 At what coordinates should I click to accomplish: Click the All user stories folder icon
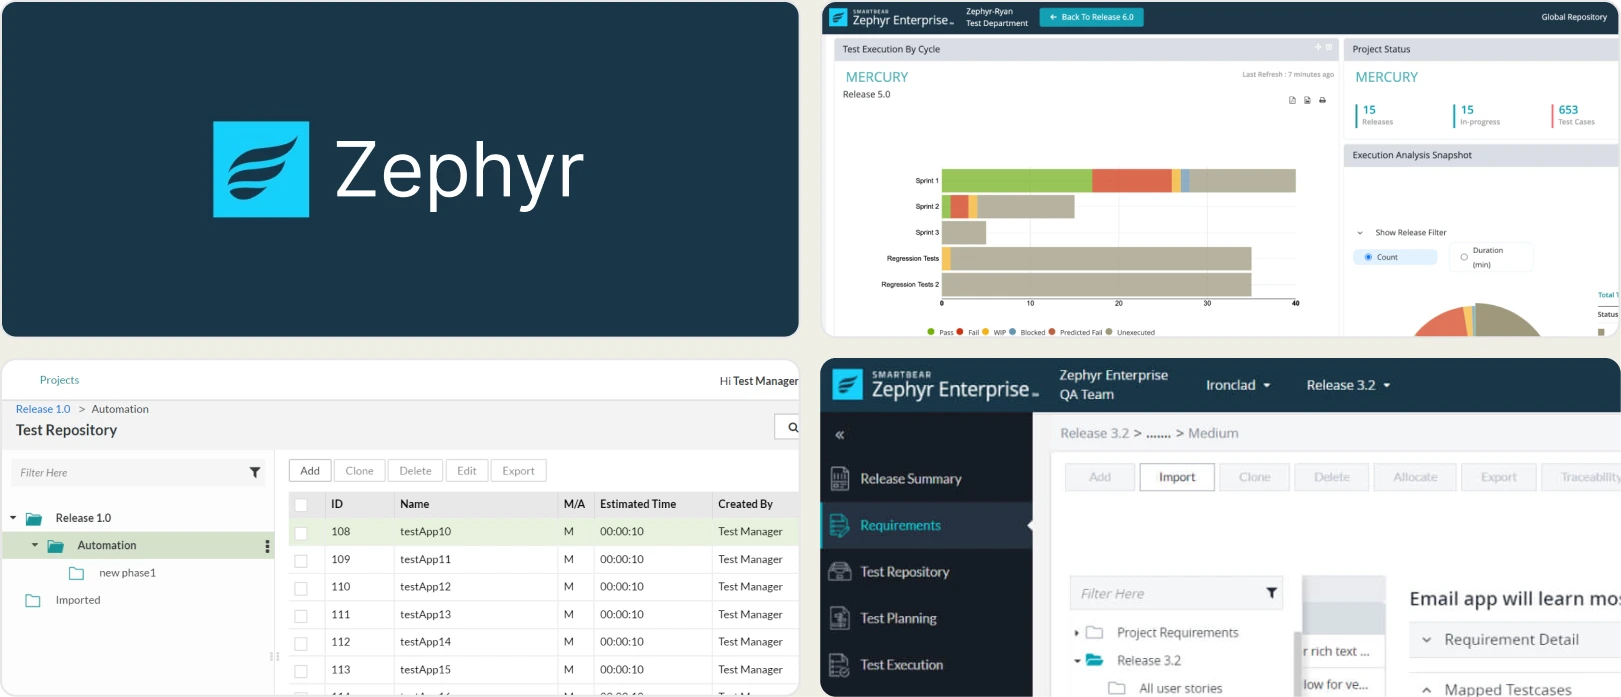[1117, 688]
